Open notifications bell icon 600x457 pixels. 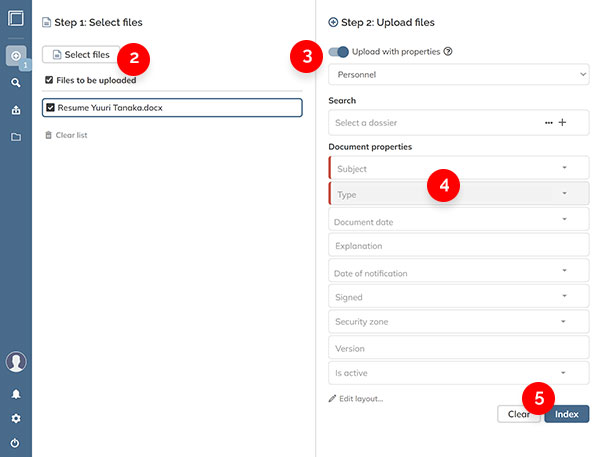click(15, 394)
